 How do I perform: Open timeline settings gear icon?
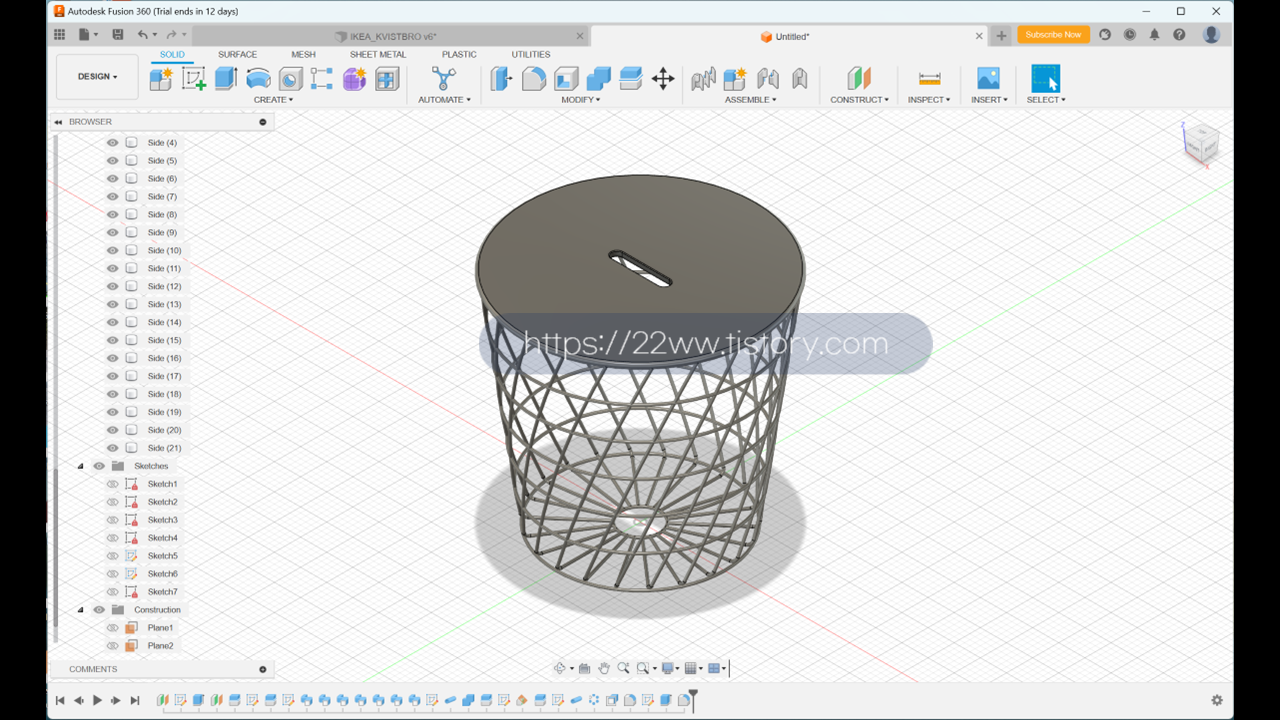click(1217, 700)
